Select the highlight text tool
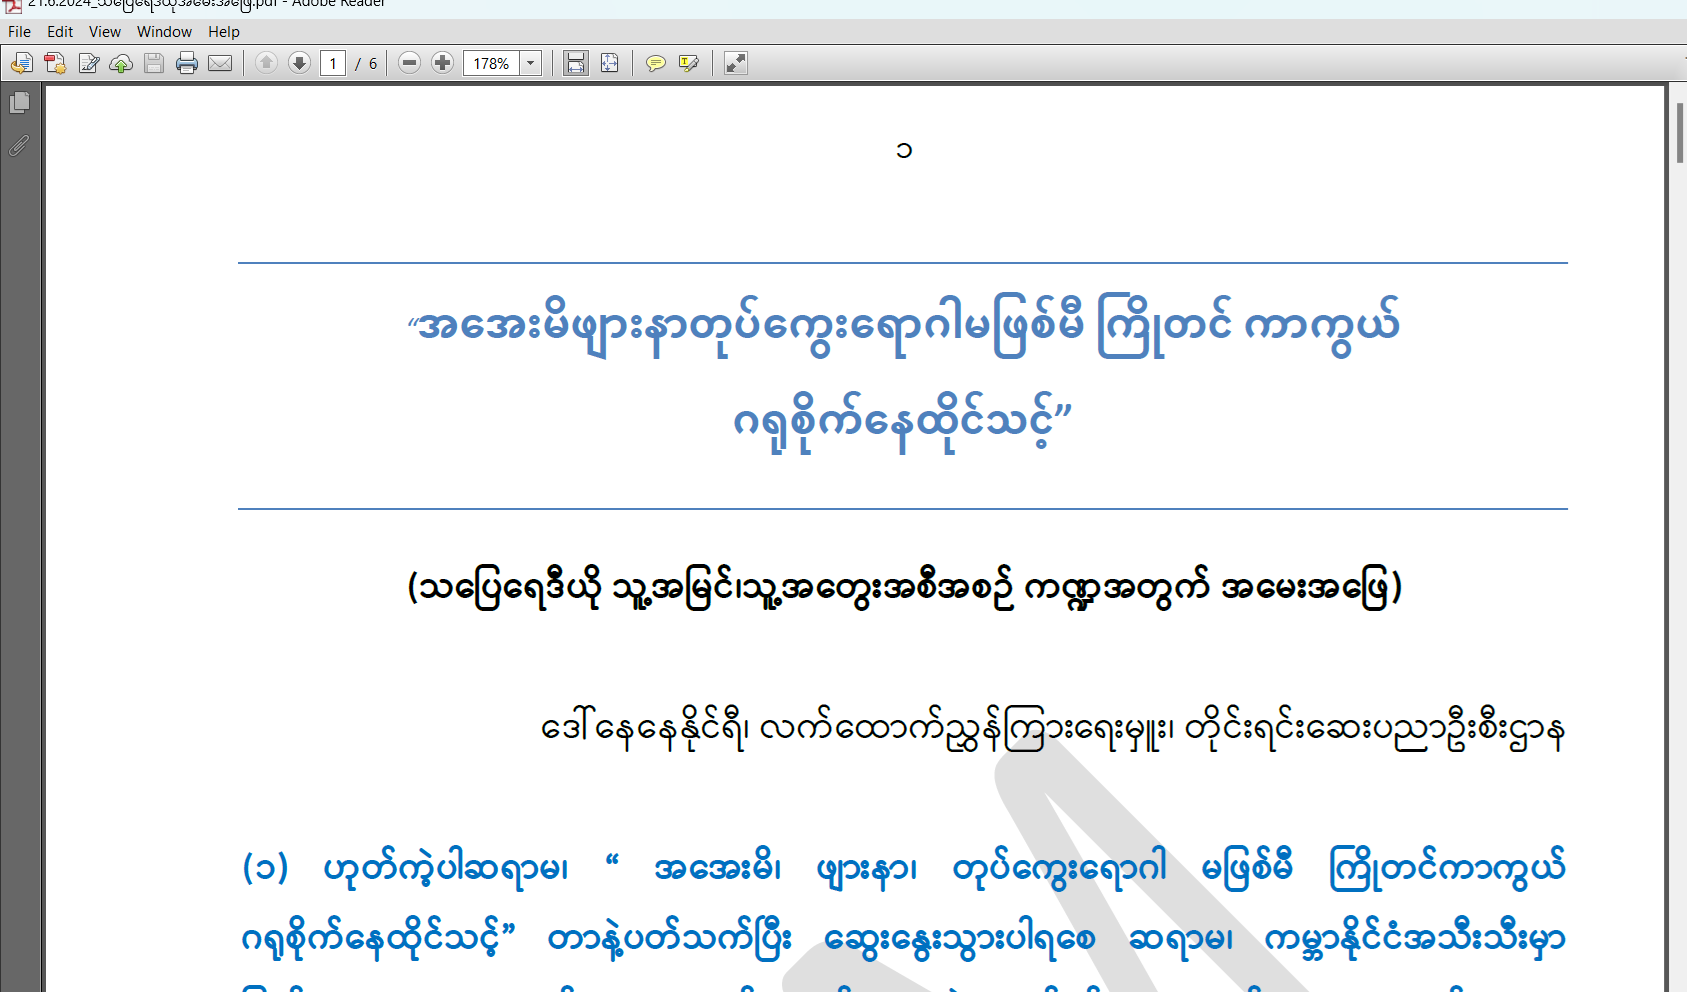Viewport: 1687px width, 992px height. pos(689,64)
